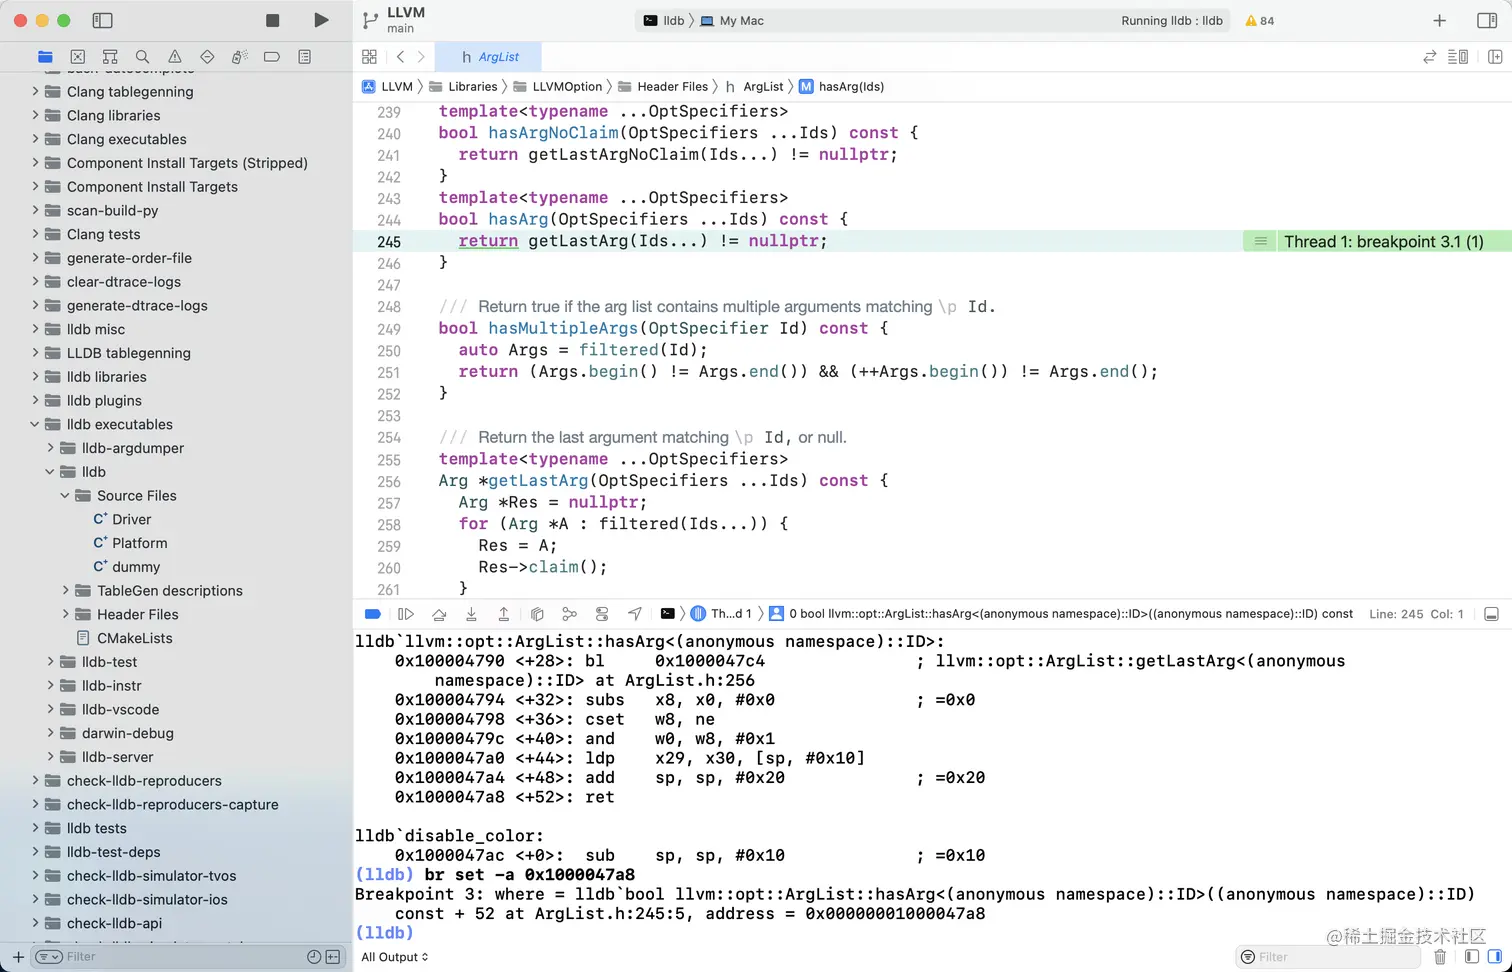Collapse the lldb executables group
The image size is (1512, 972).
tap(35, 424)
